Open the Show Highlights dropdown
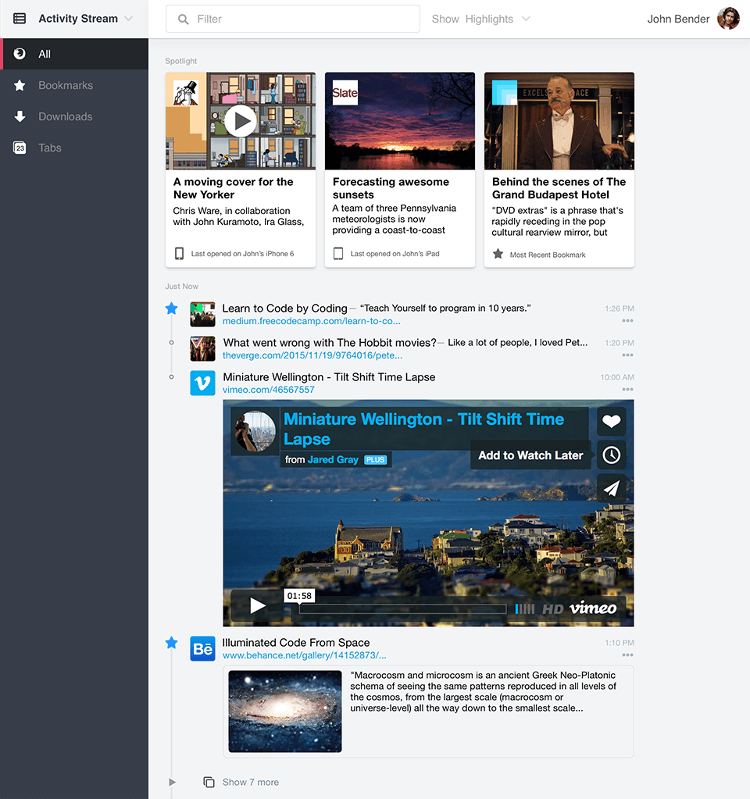The width and height of the screenshot is (750, 799). [x=481, y=19]
